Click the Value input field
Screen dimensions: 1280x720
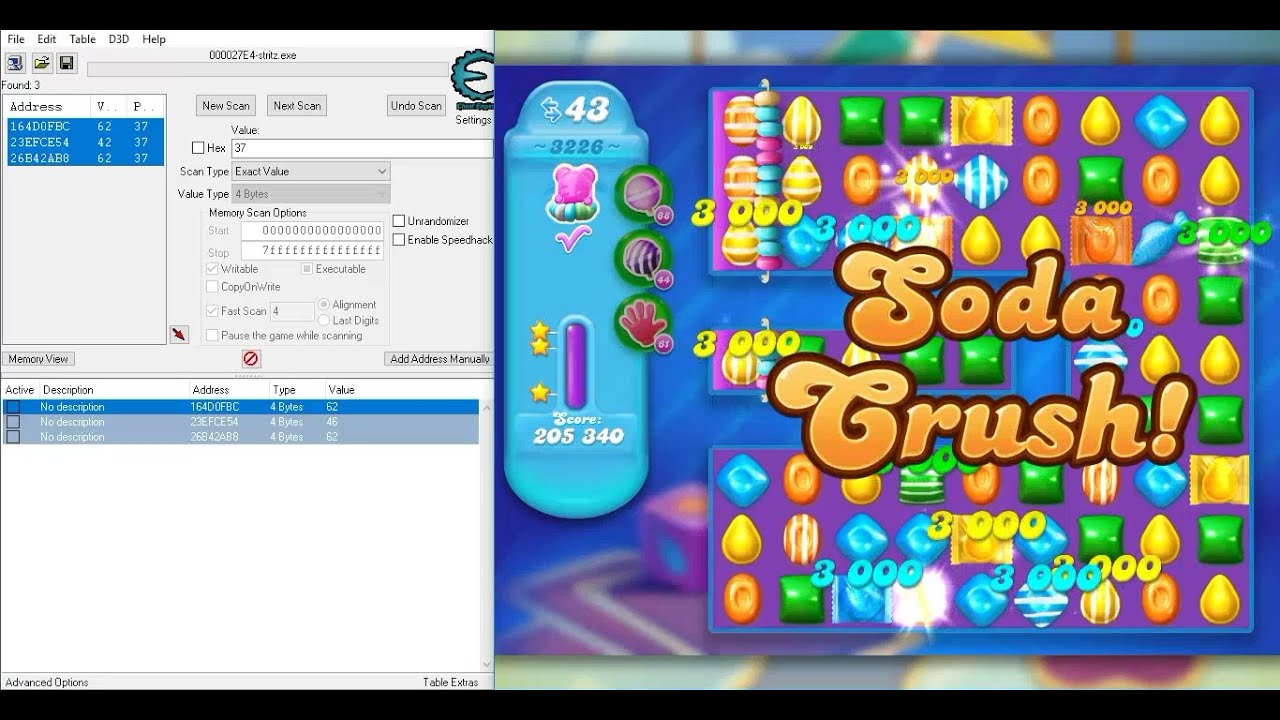point(362,148)
